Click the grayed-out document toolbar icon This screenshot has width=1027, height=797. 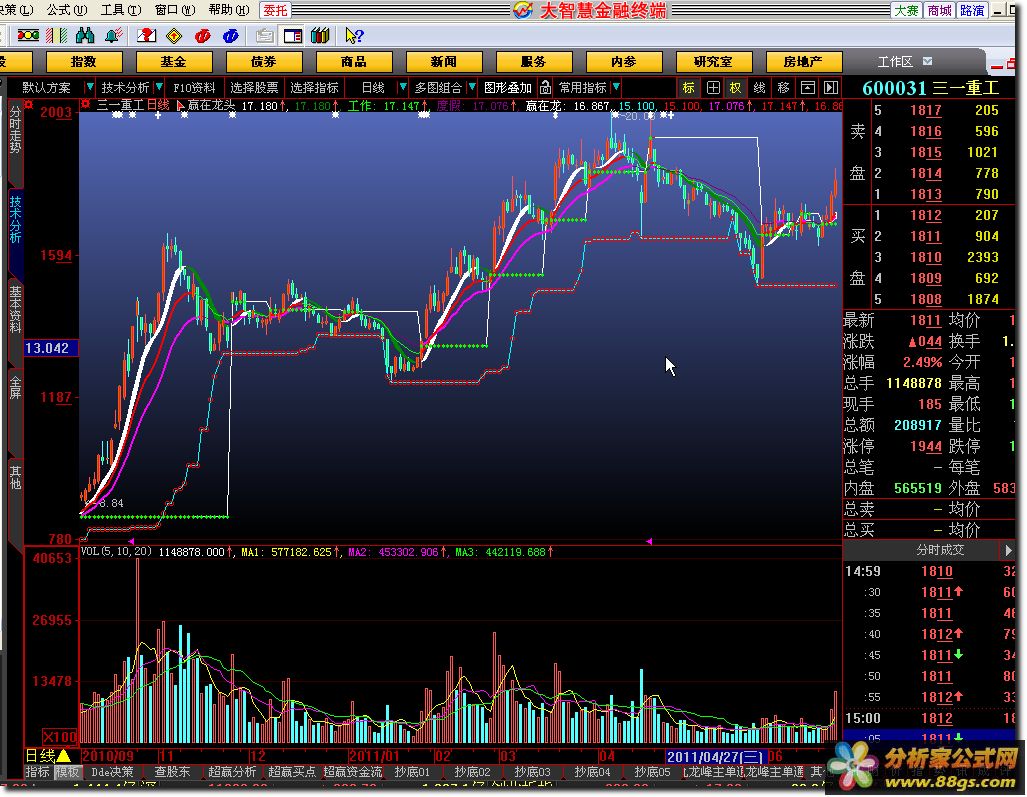point(265,35)
